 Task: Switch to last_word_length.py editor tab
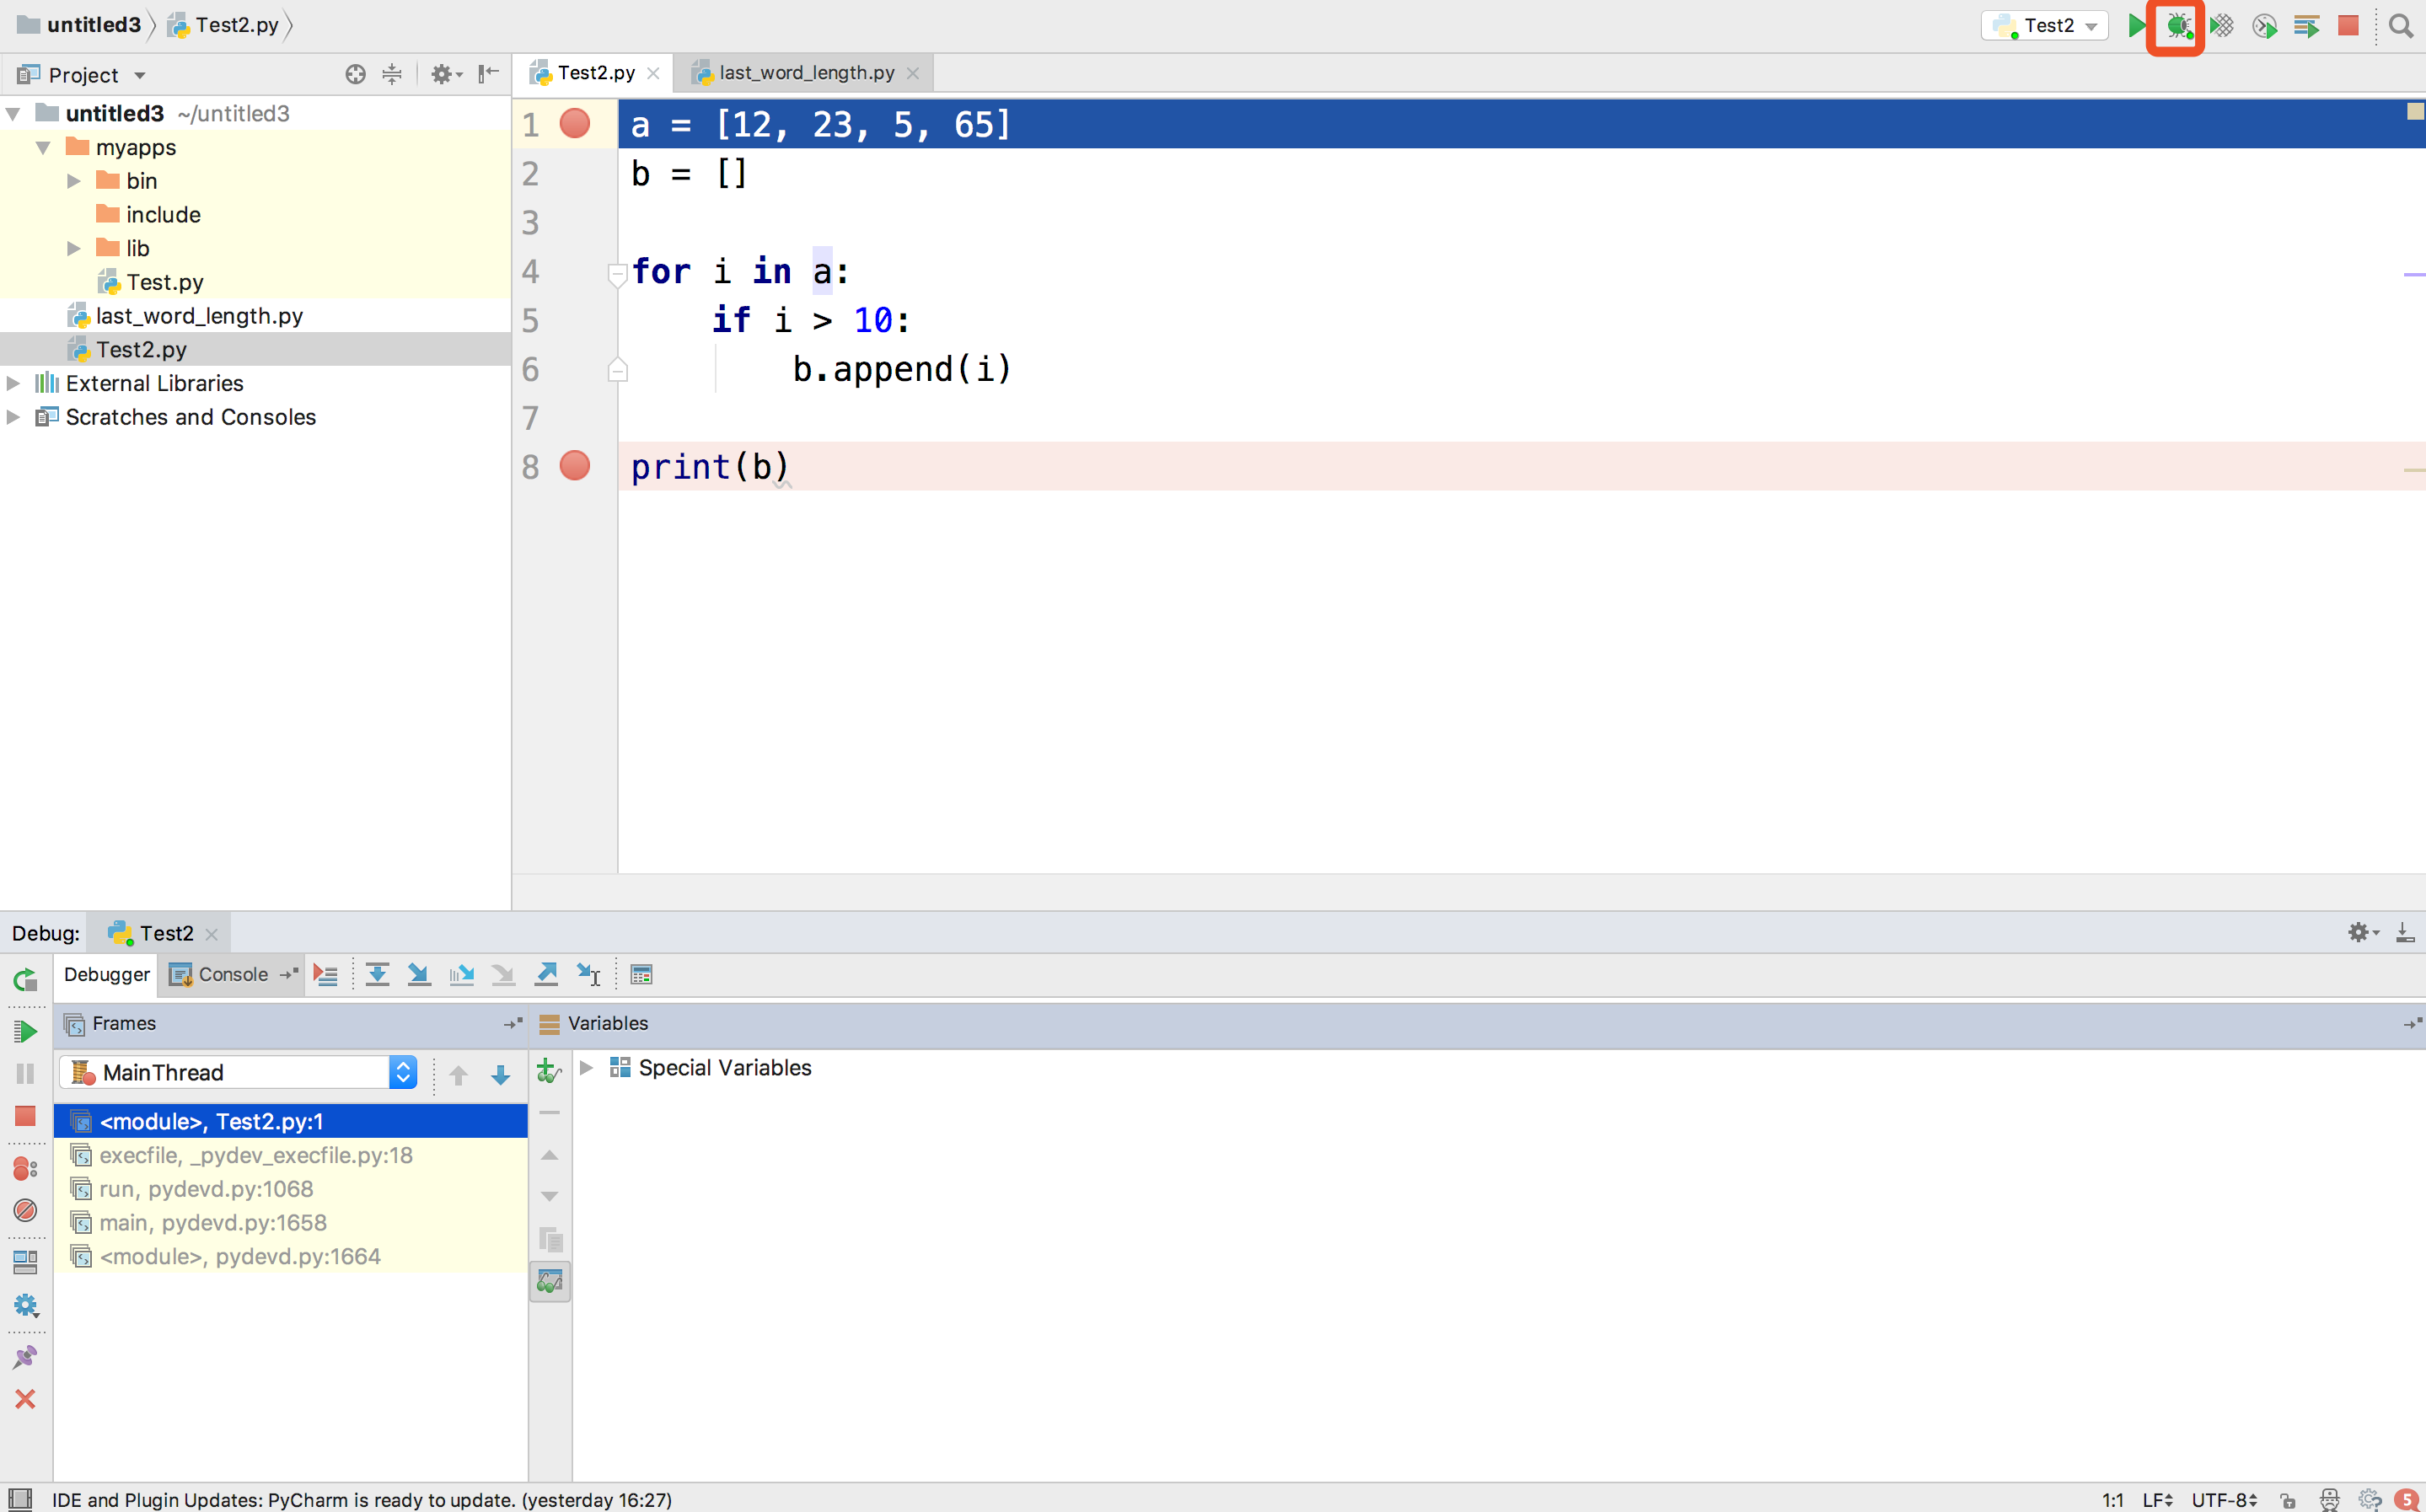pyautogui.click(x=805, y=73)
